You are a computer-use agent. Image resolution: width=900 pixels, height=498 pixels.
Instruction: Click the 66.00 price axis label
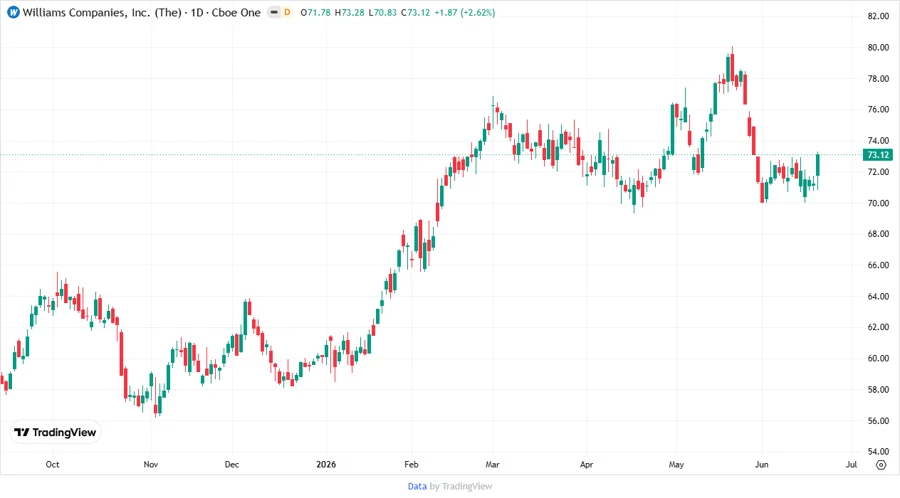coord(878,265)
